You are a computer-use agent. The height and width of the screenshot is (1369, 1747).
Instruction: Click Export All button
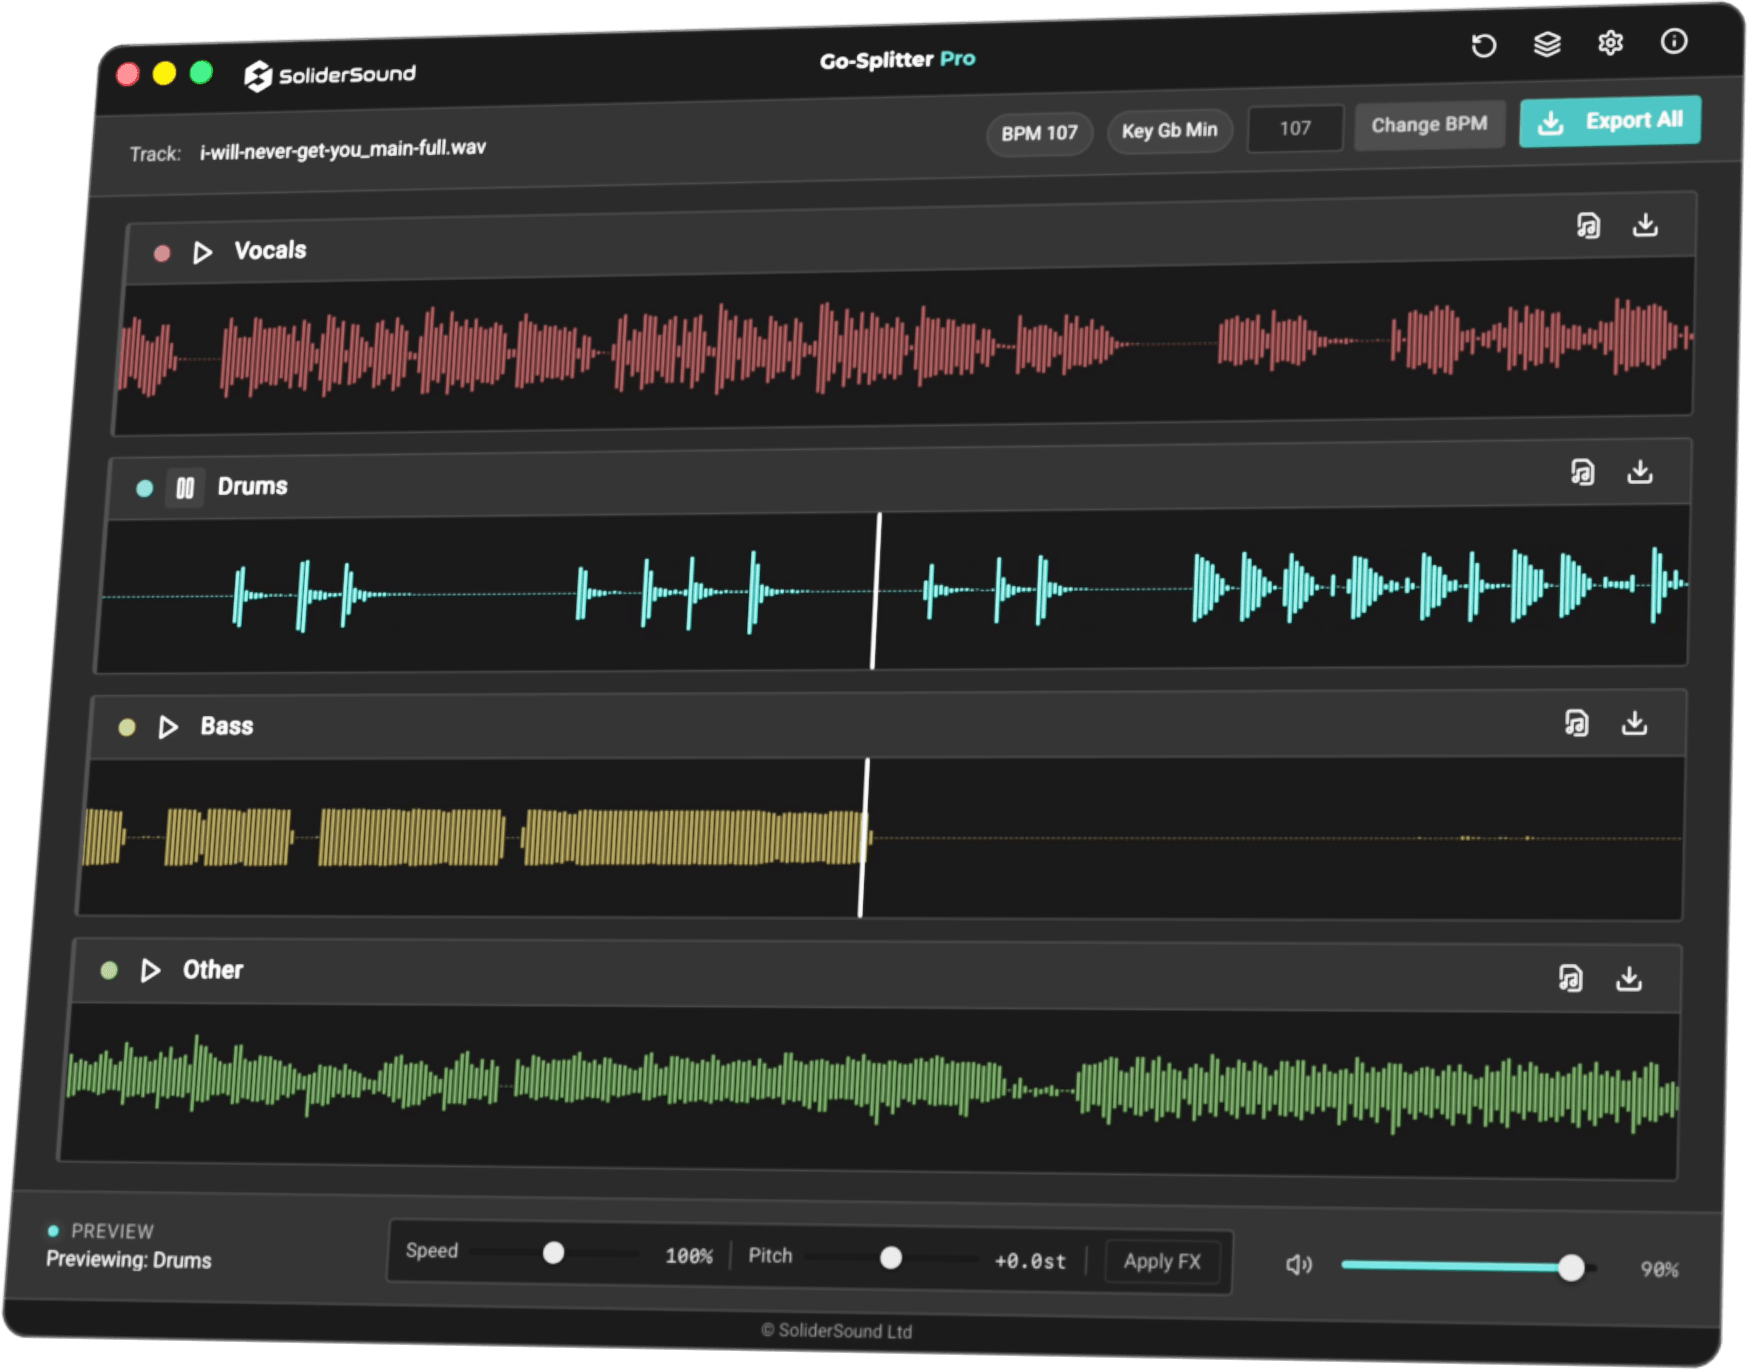click(x=1610, y=122)
